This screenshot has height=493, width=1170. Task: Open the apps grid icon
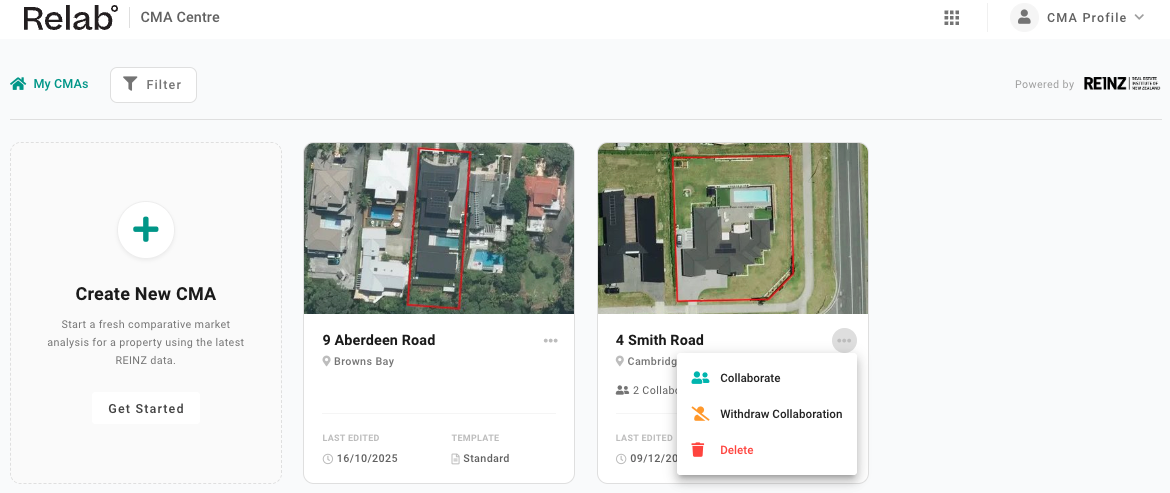tap(952, 18)
